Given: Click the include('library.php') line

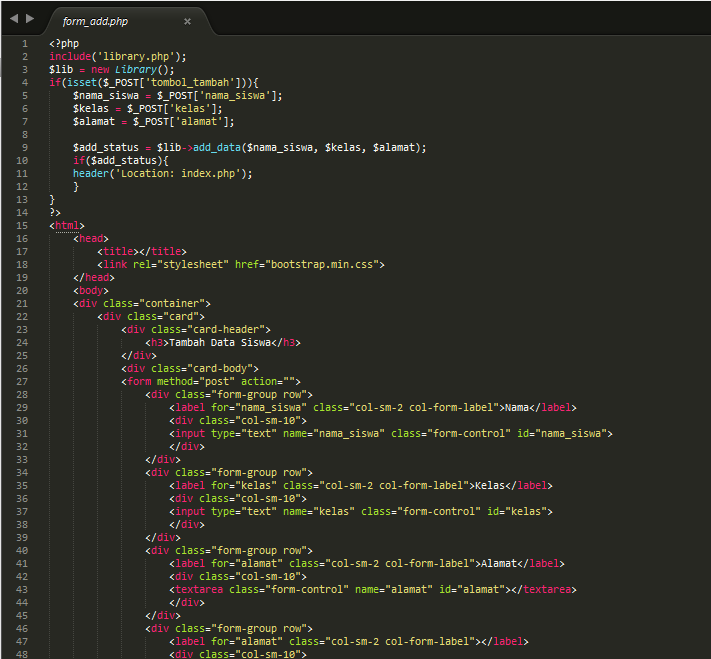Looking at the screenshot, I should tap(118, 57).
